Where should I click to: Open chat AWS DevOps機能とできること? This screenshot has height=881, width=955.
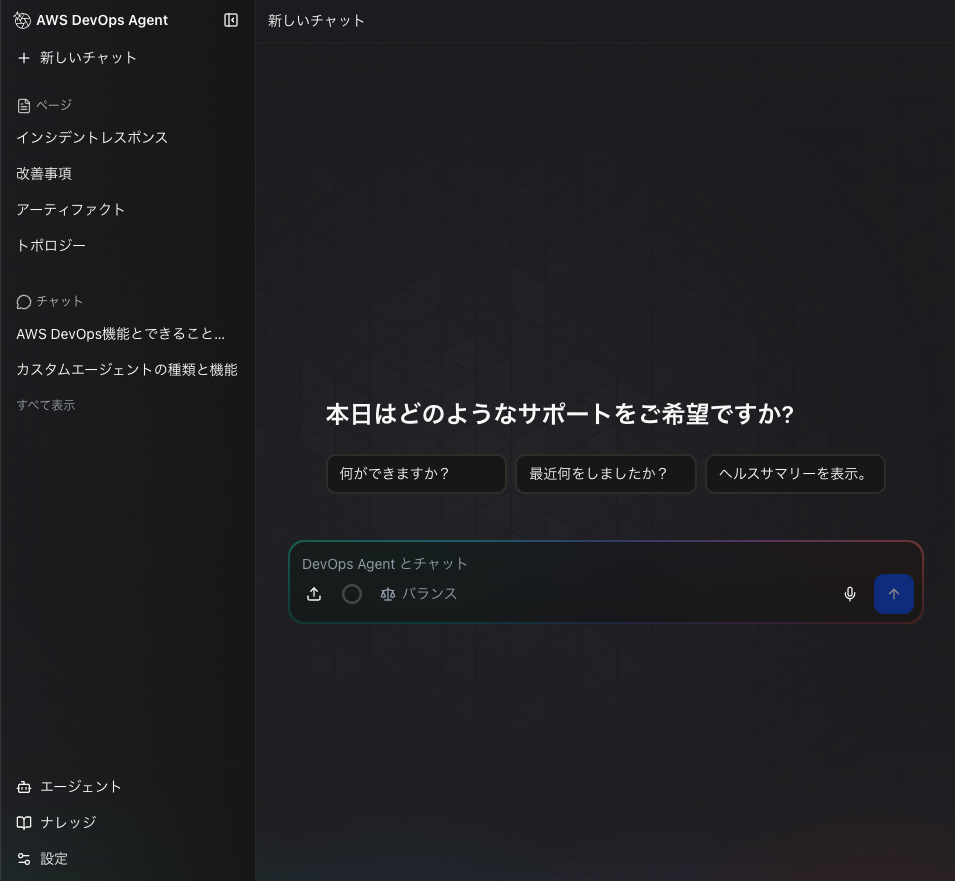(x=121, y=334)
